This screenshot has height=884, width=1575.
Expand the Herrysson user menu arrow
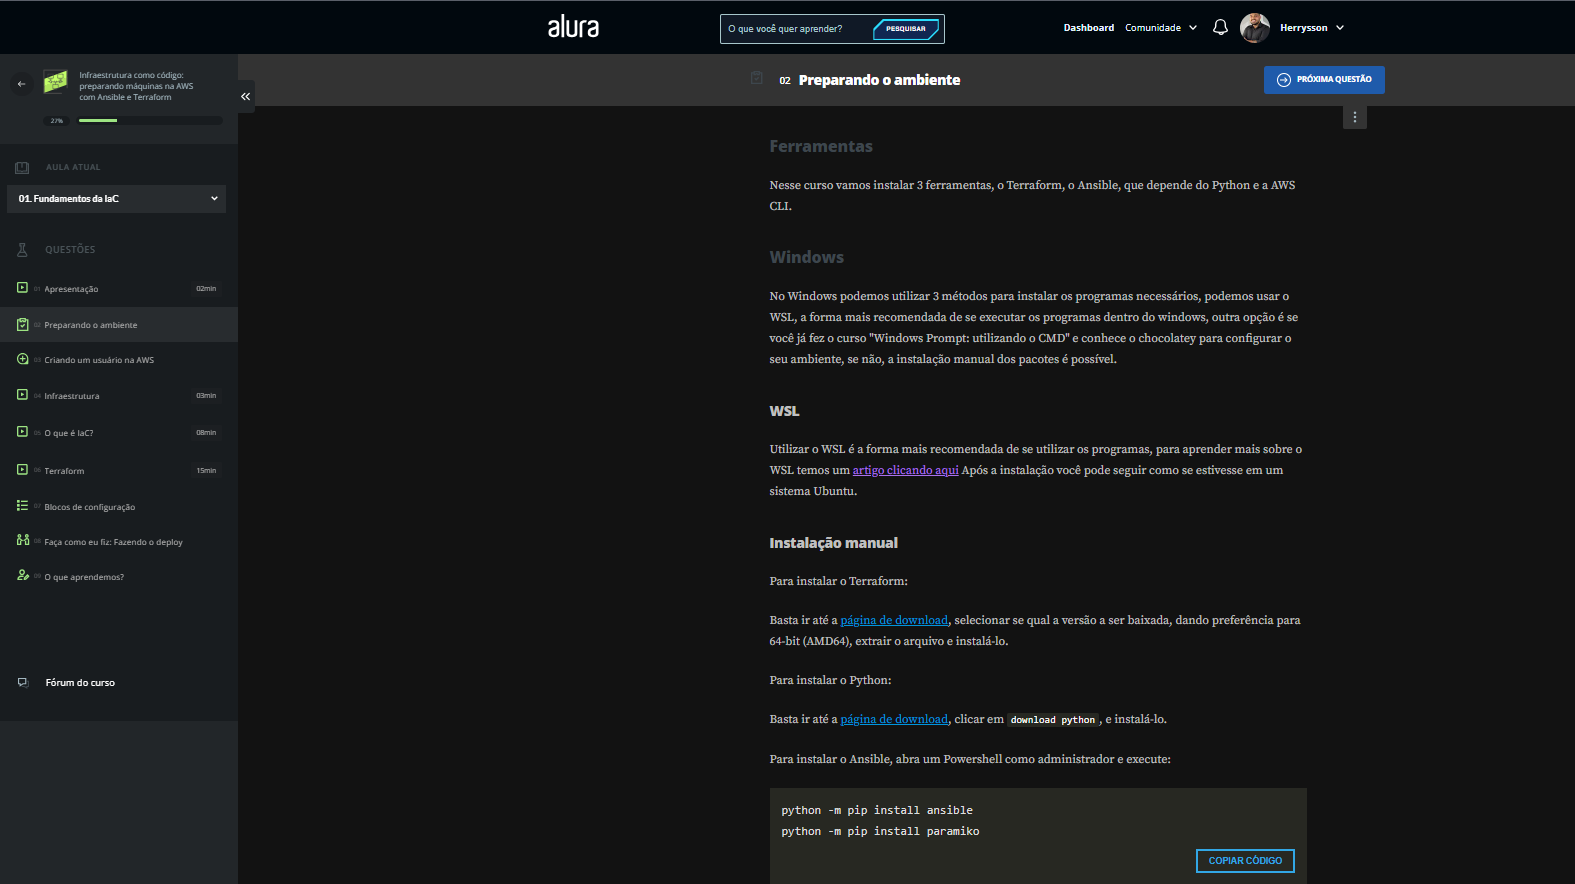pos(1340,28)
